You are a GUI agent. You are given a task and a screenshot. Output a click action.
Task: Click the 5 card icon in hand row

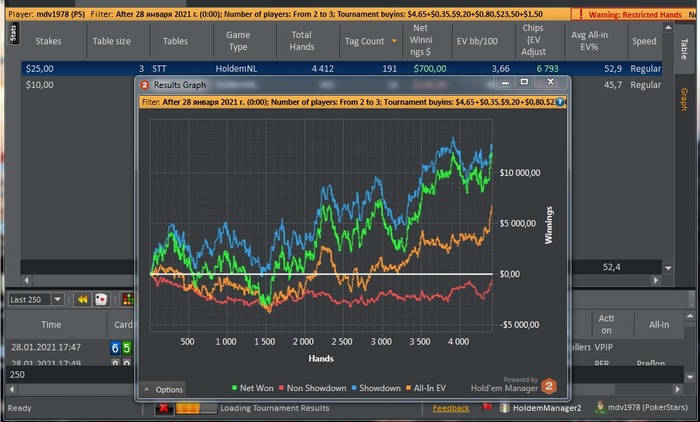[x=127, y=348]
